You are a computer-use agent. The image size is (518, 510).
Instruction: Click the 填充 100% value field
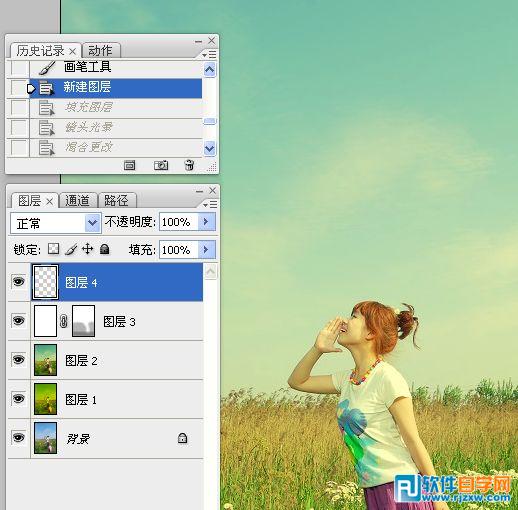pyautogui.click(x=179, y=250)
